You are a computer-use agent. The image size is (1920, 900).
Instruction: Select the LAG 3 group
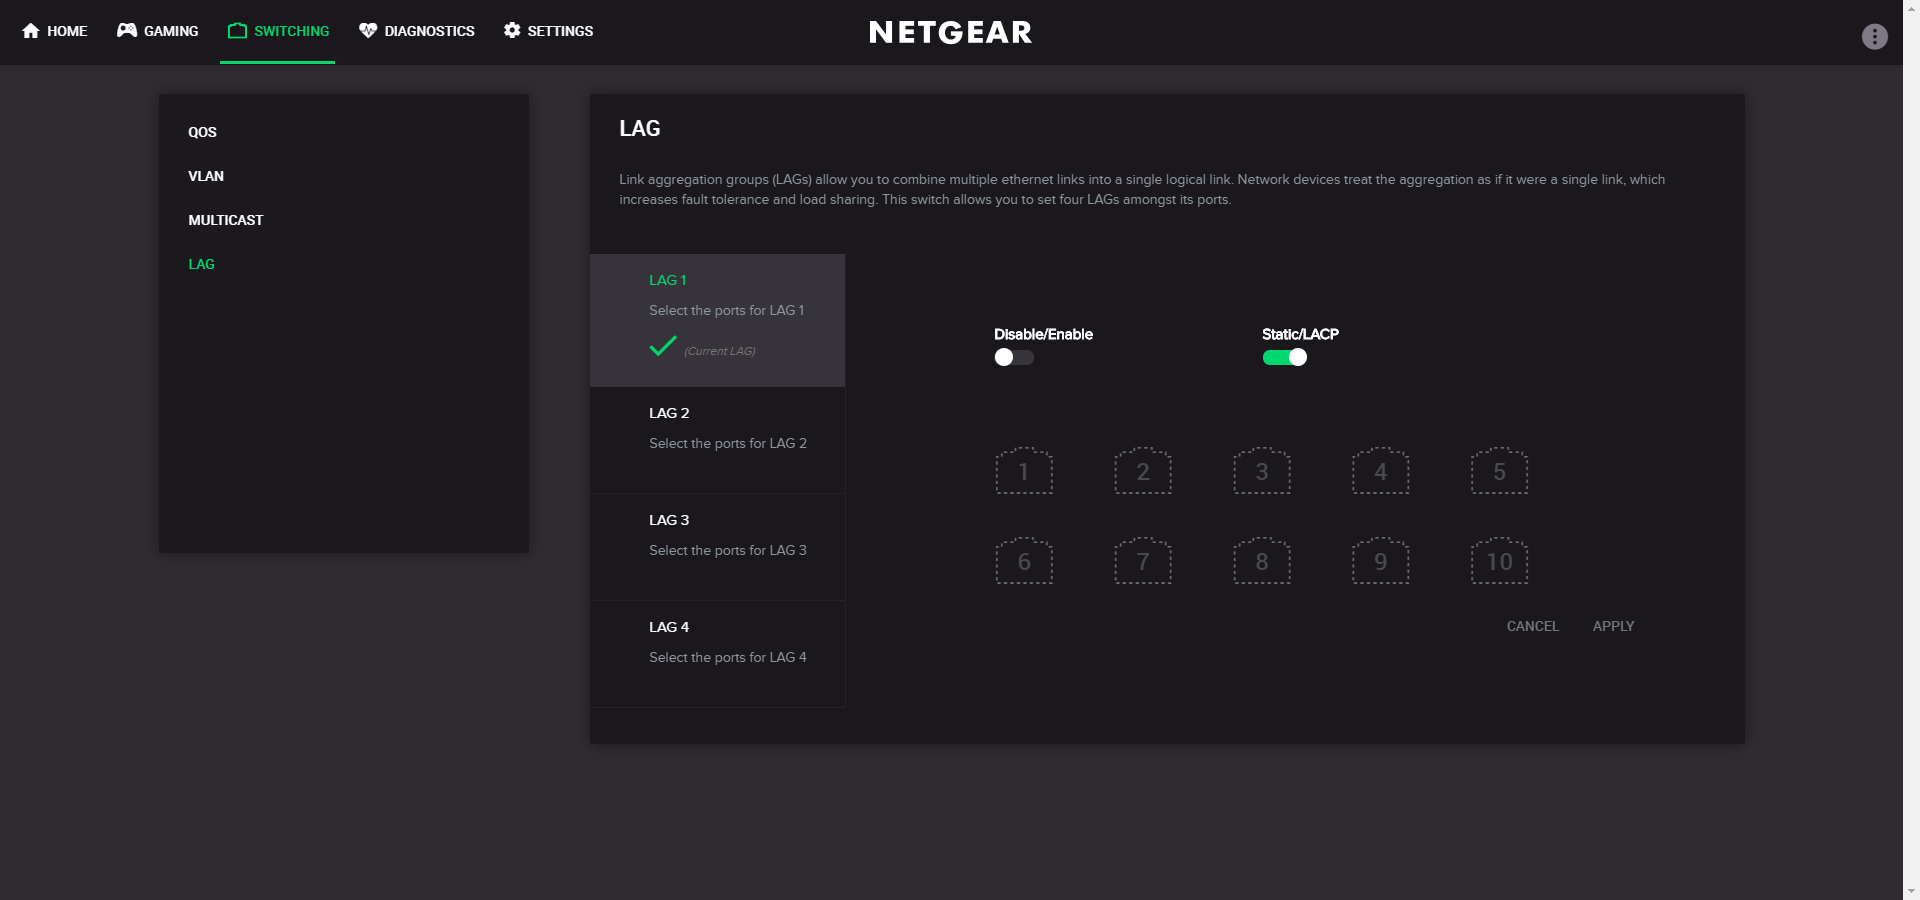718,547
